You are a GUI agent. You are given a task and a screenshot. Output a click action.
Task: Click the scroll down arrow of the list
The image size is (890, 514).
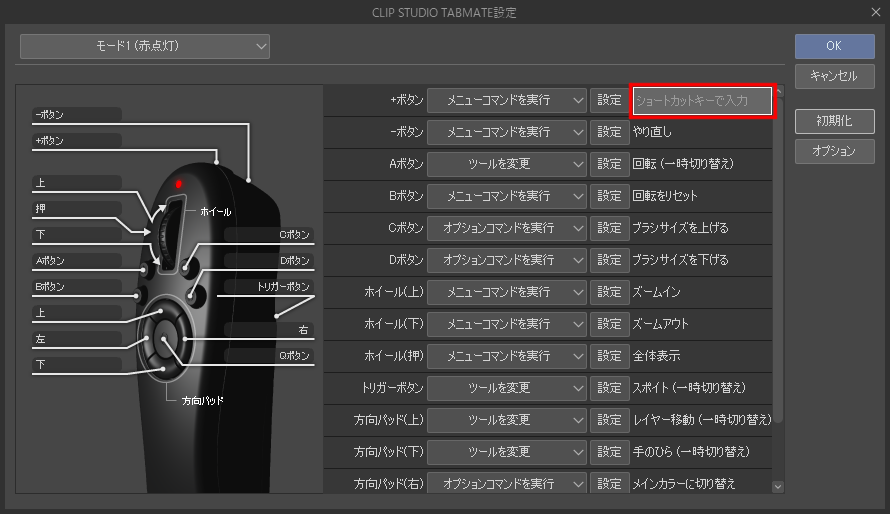point(778,487)
